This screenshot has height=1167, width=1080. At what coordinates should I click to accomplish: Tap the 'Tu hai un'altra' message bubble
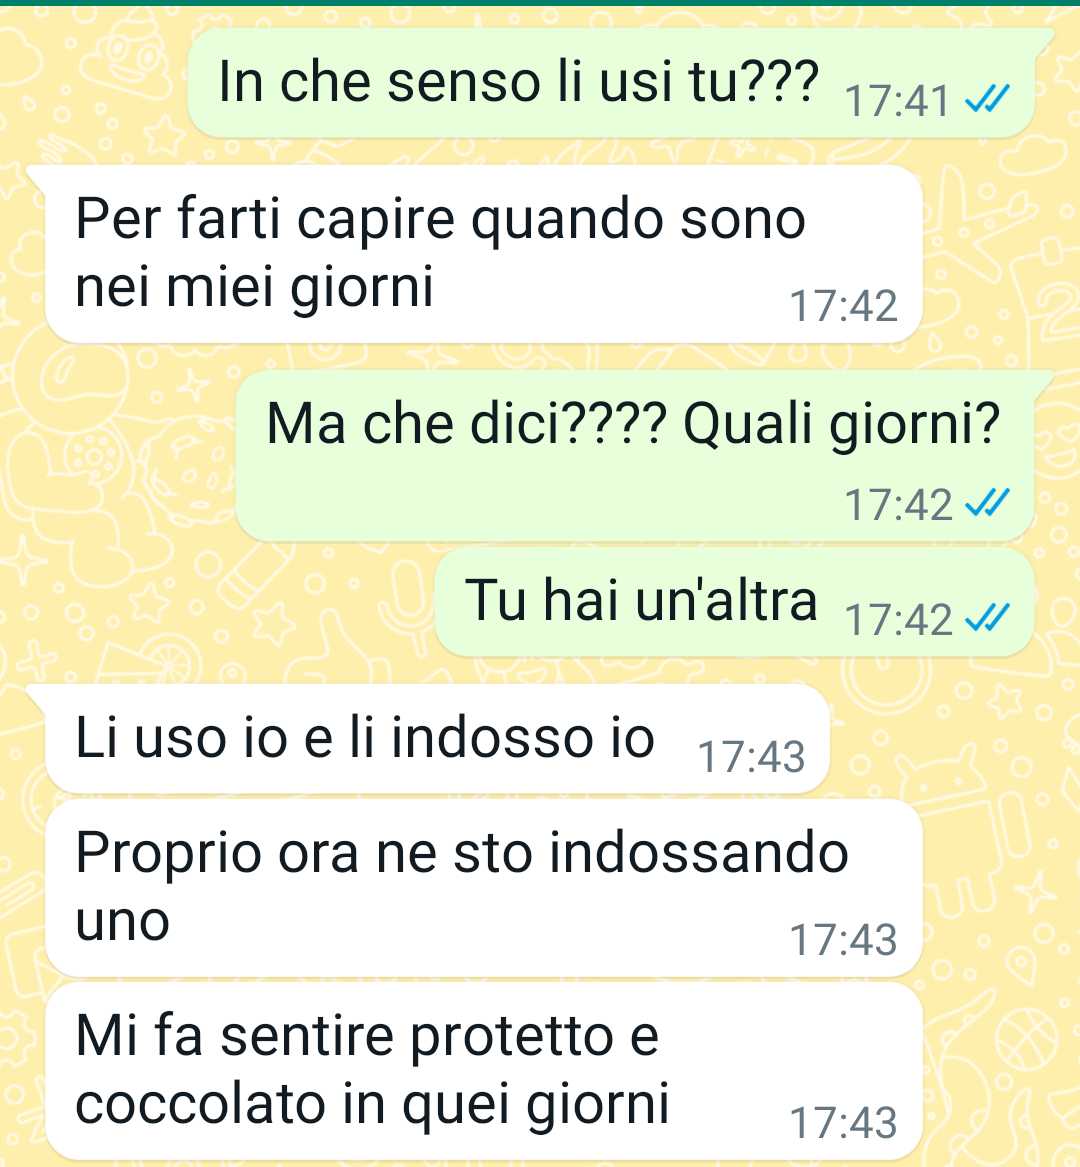(x=735, y=602)
